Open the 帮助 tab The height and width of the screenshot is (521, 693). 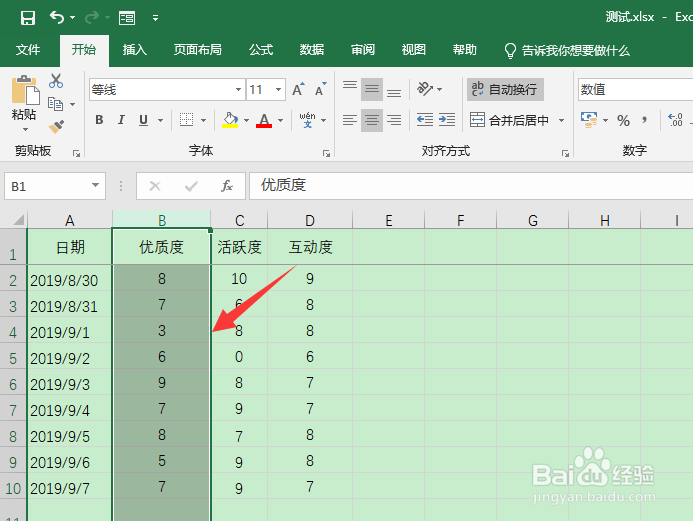[465, 49]
